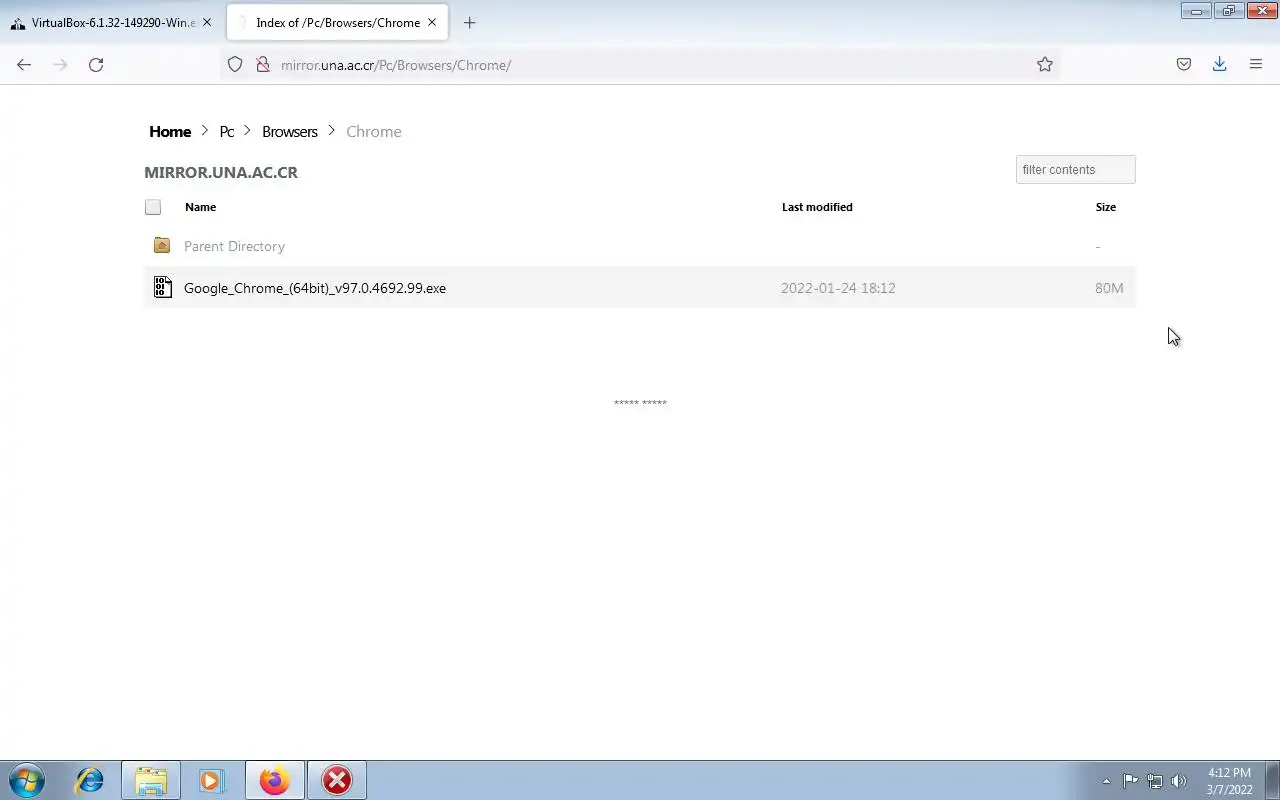Launch Internet Explorer from taskbar
This screenshot has height=800, width=1280.
[90, 780]
